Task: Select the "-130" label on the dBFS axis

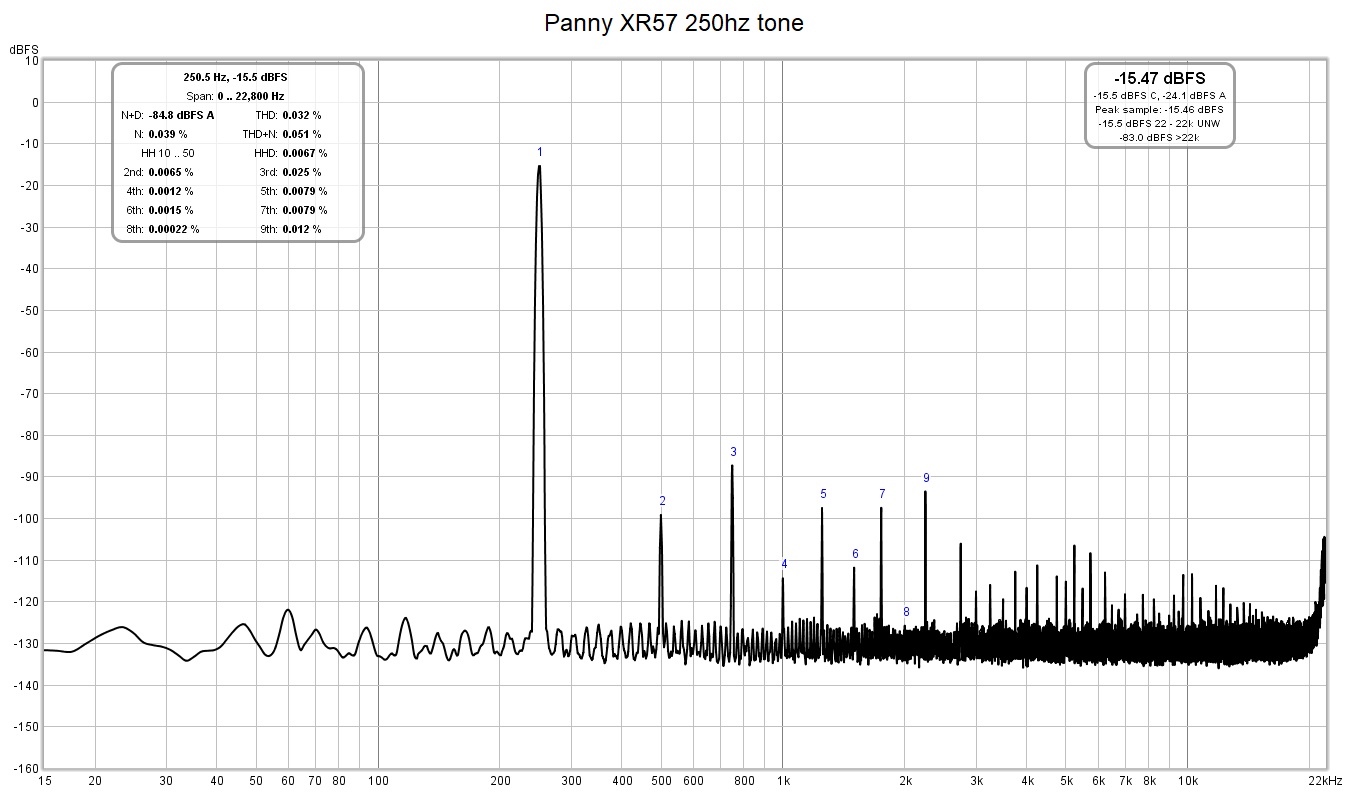Action: tap(26, 643)
